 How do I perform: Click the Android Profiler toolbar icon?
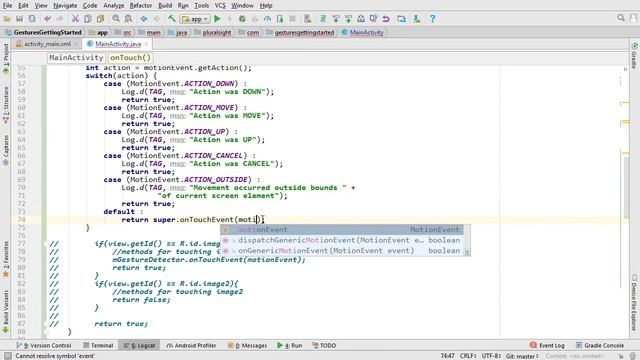267,19
